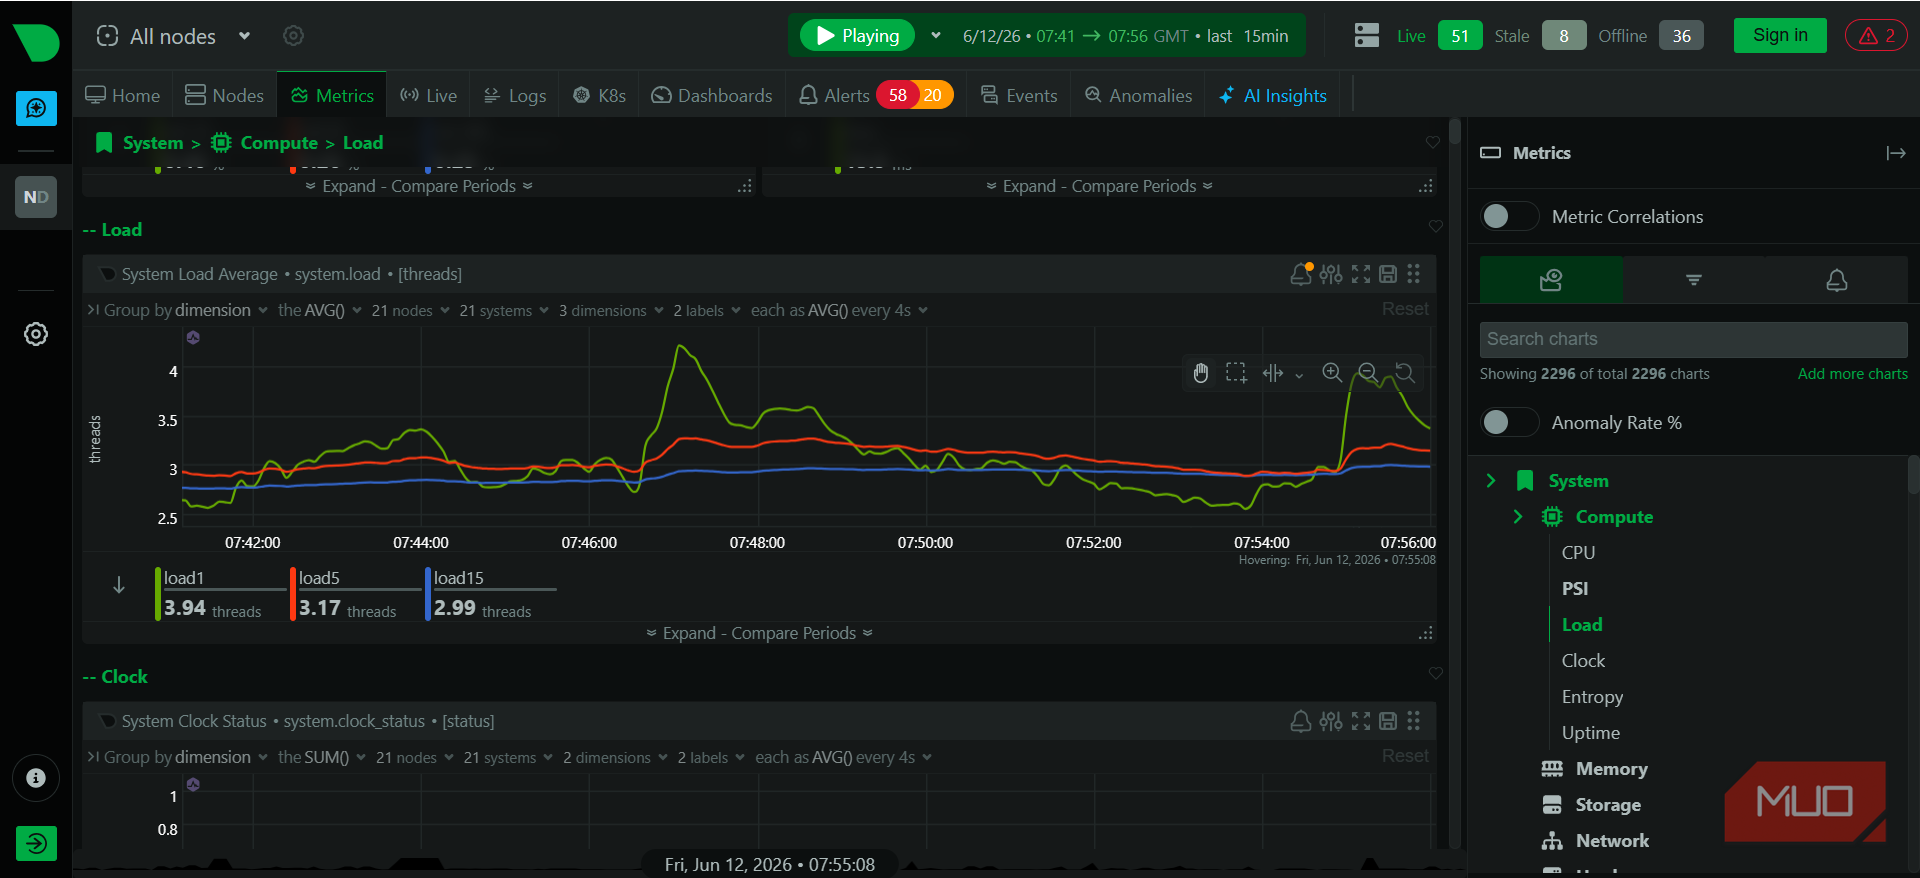Screen dimensions: 1920x878
Task: Select the filter tab in Metrics panel
Action: (1694, 280)
